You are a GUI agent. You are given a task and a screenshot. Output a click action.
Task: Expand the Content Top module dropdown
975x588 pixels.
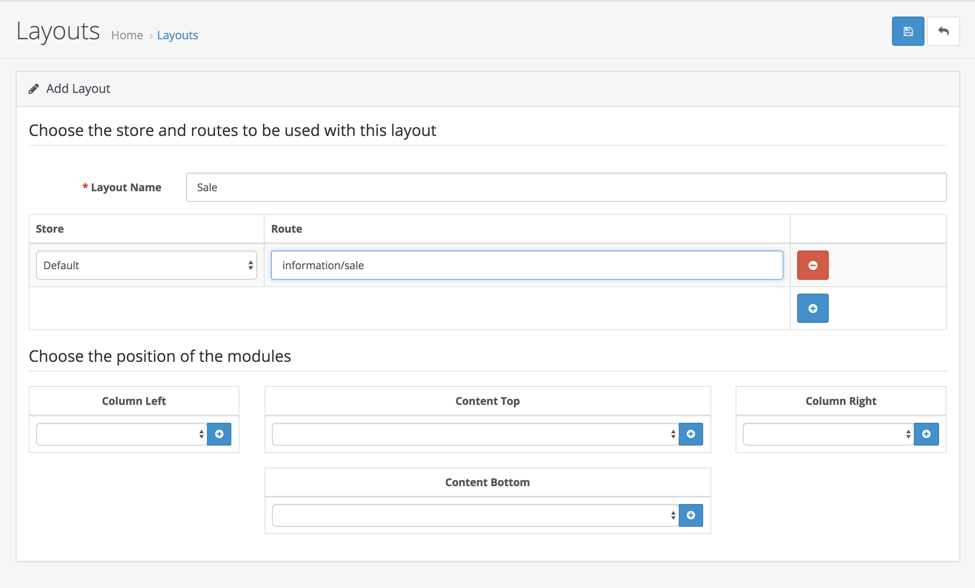coord(475,434)
